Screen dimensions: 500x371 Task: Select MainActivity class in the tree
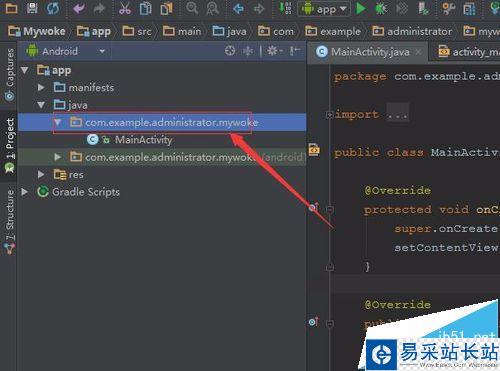click(x=130, y=139)
